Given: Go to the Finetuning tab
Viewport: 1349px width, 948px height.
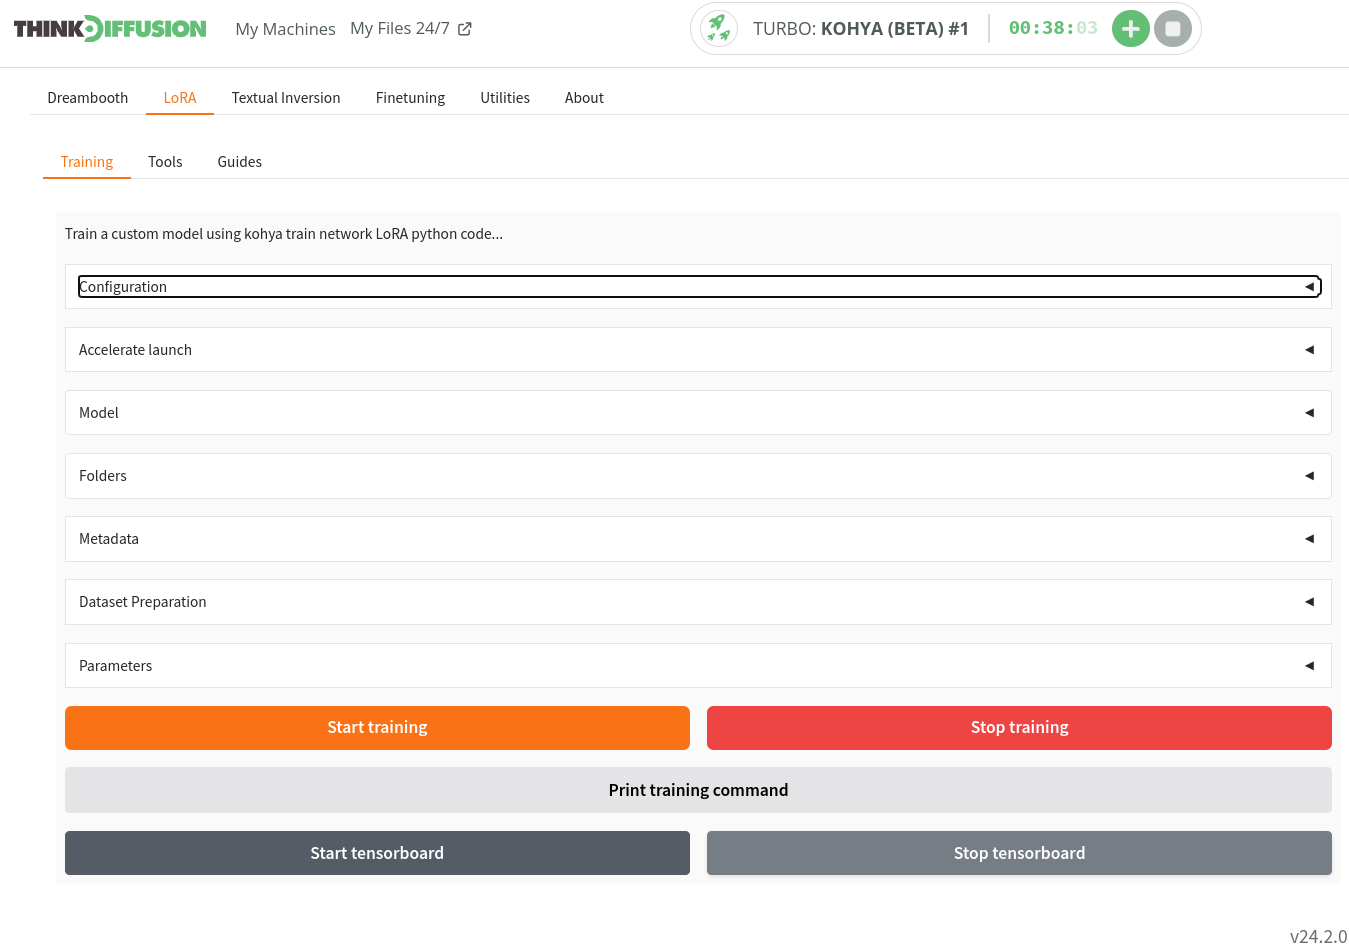Looking at the screenshot, I should tap(410, 97).
